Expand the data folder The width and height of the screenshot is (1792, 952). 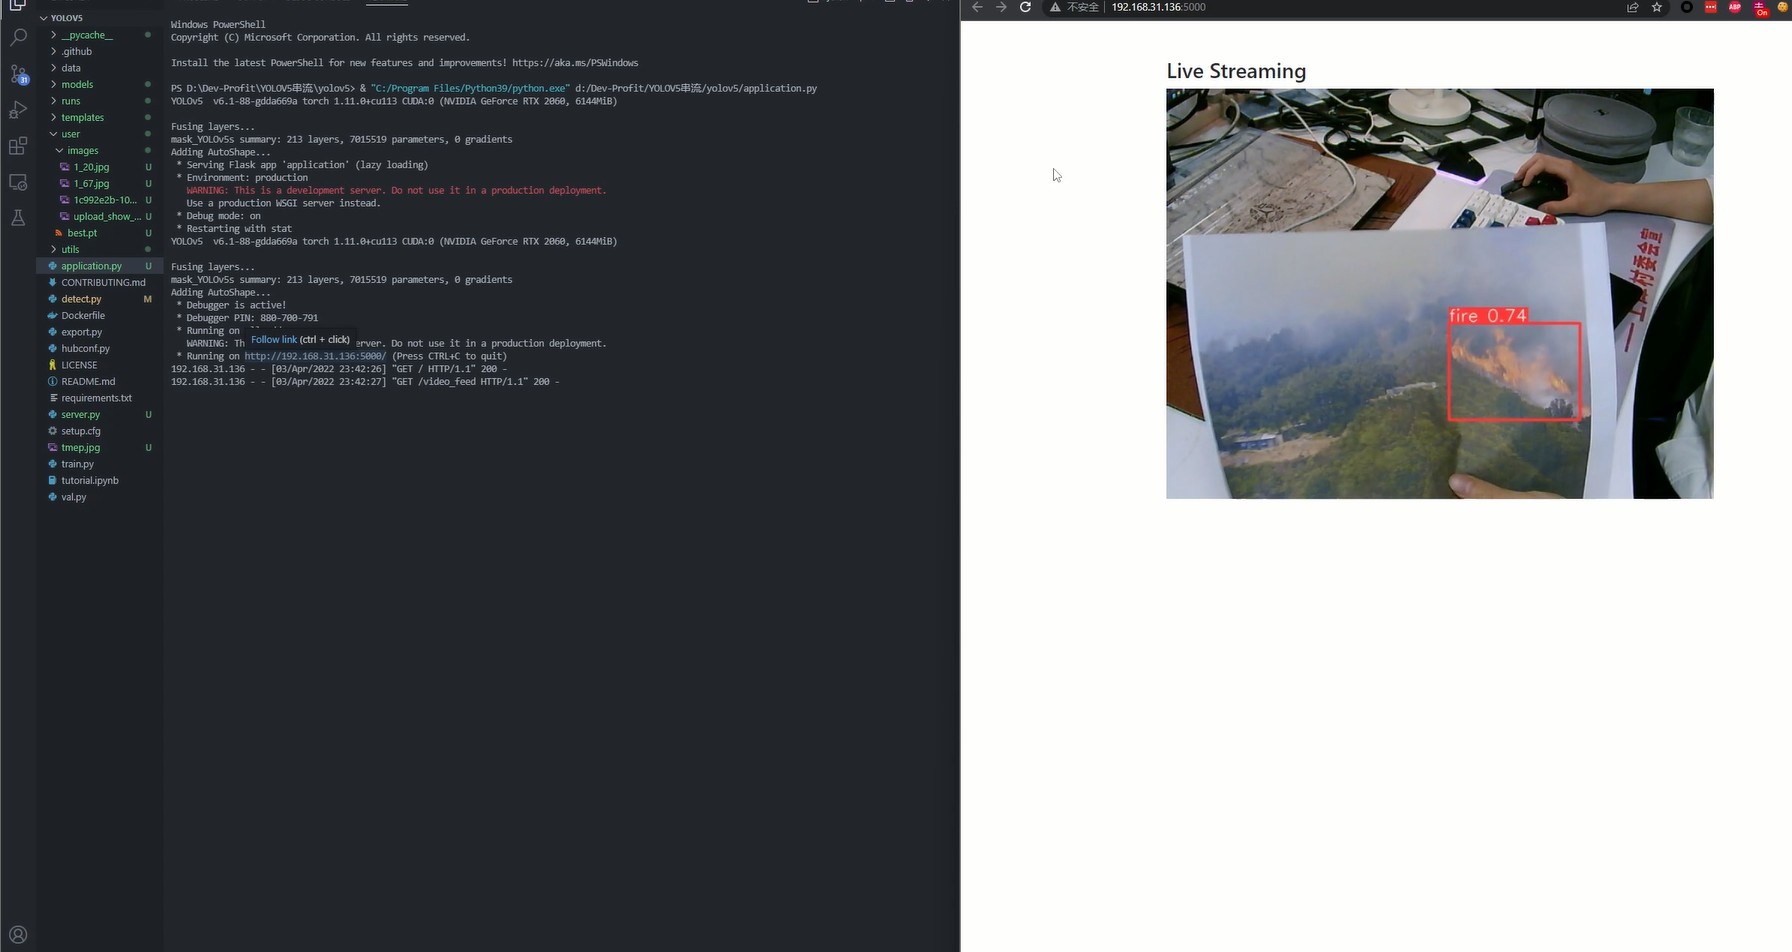coord(100,68)
